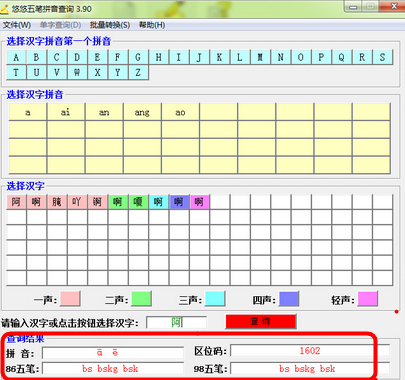This screenshot has width=405, height=380.
Task: Open the 帮助(H) menu
Action: (152, 25)
